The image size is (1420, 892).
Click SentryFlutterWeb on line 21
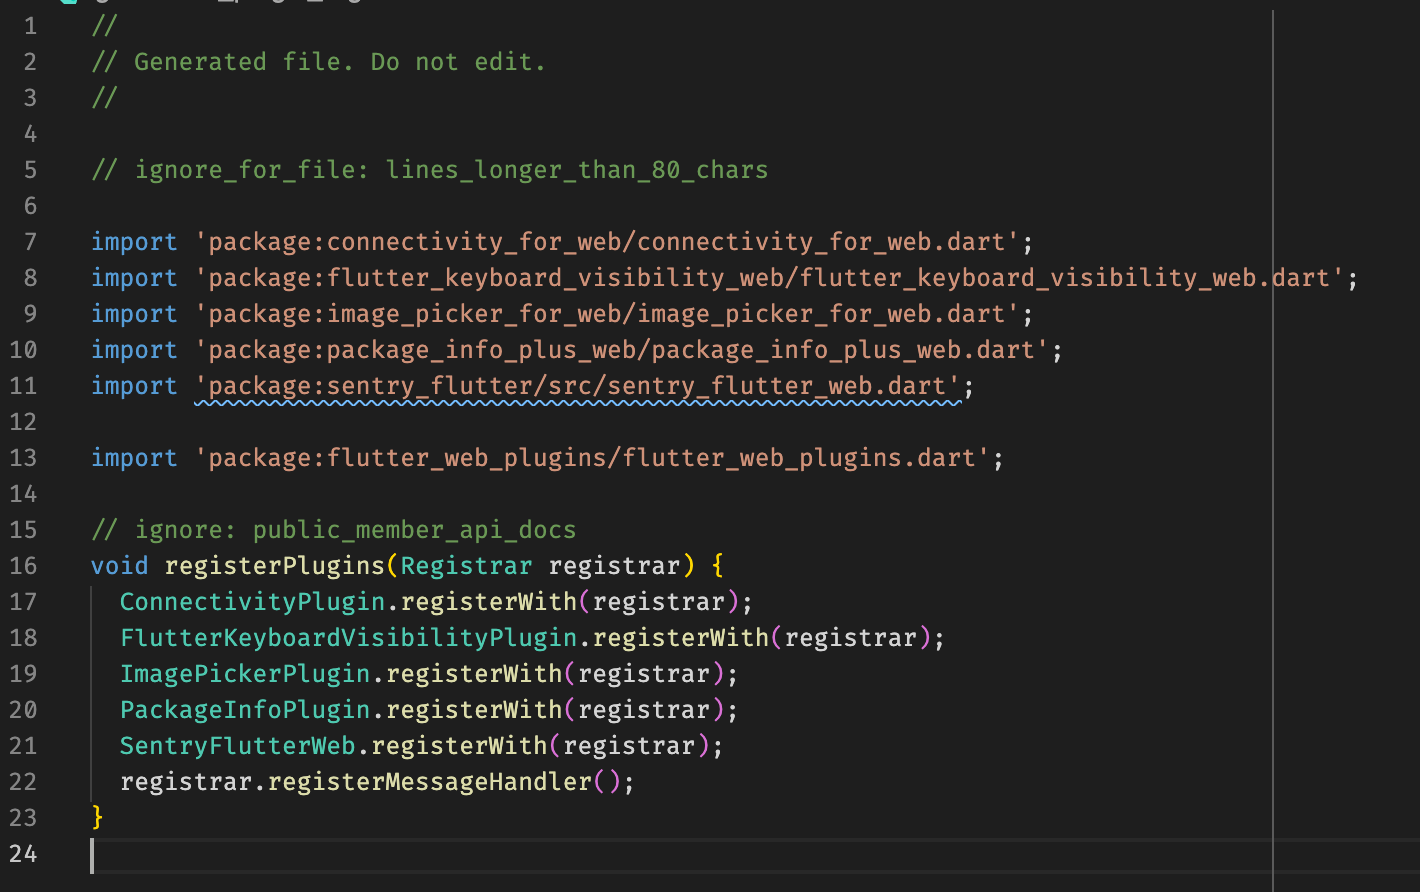[238, 746]
